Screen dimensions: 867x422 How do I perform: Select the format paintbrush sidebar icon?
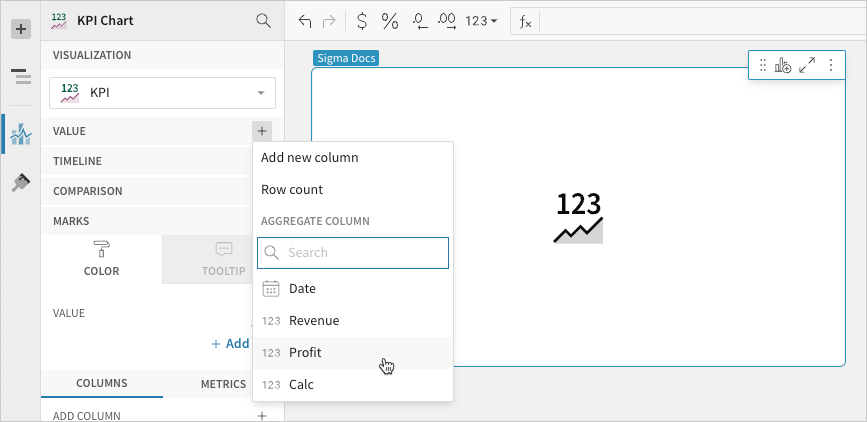(21, 182)
